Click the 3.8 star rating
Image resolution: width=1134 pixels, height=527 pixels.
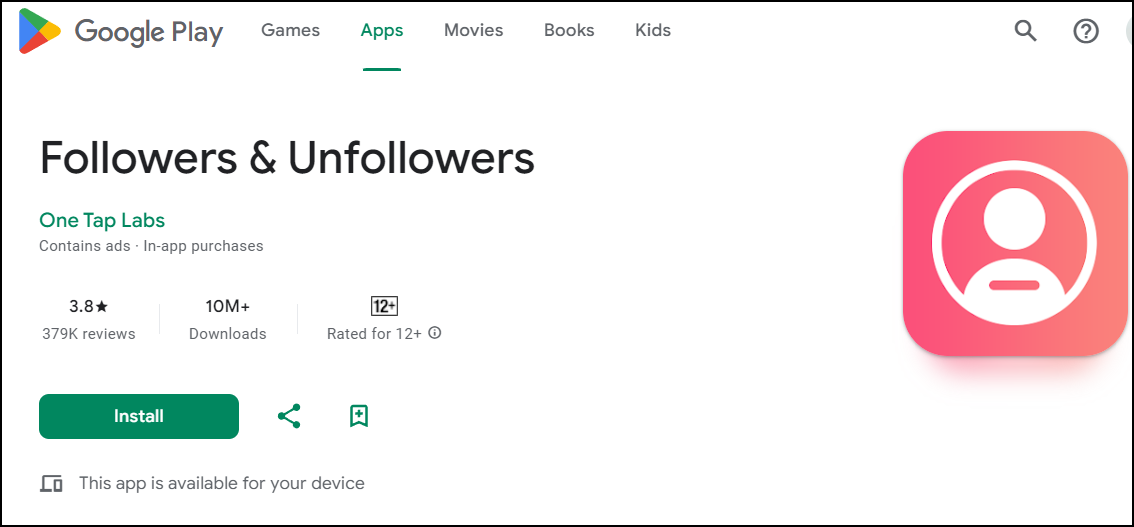[x=88, y=306]
